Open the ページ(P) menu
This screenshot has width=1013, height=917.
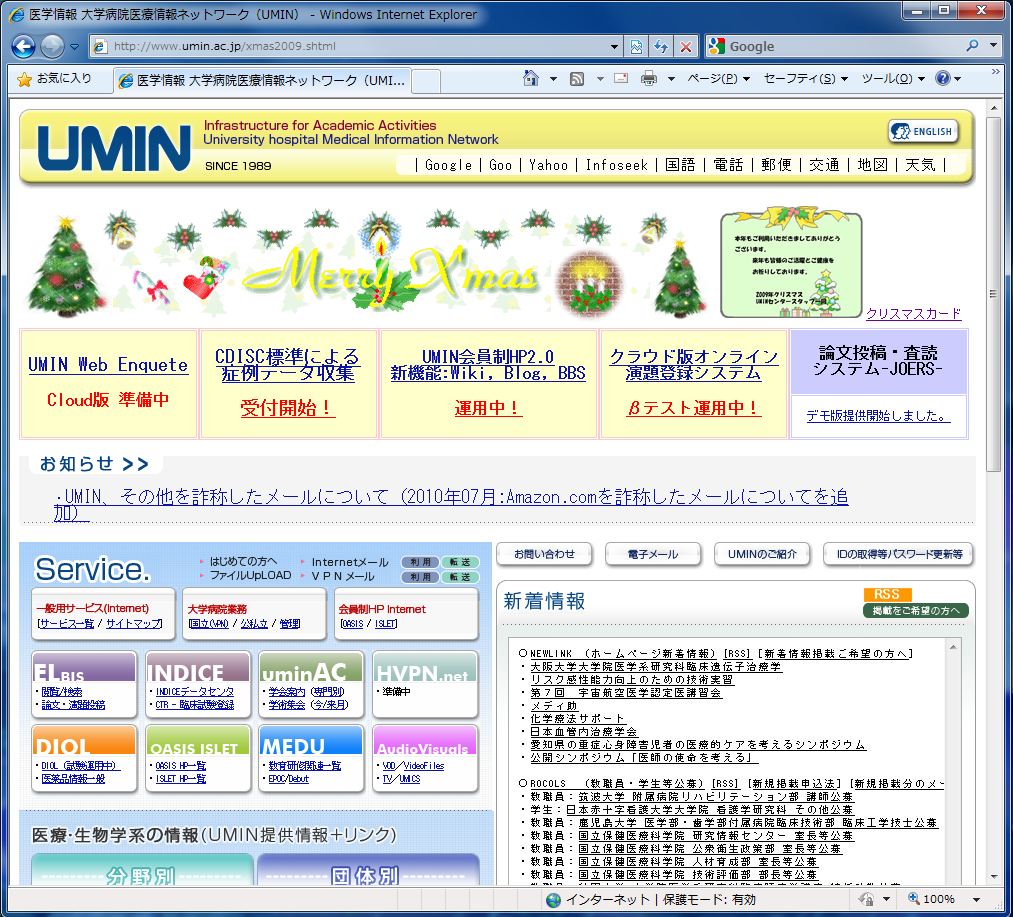pyautogui.click(x=718, y=79)
